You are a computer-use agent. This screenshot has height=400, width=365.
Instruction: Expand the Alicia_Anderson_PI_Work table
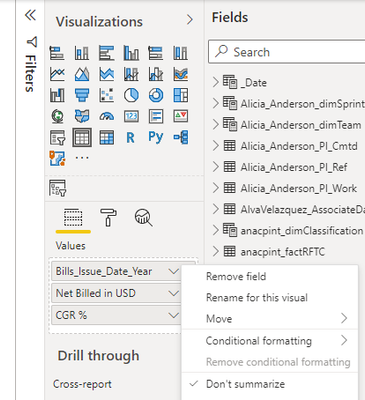216,188
